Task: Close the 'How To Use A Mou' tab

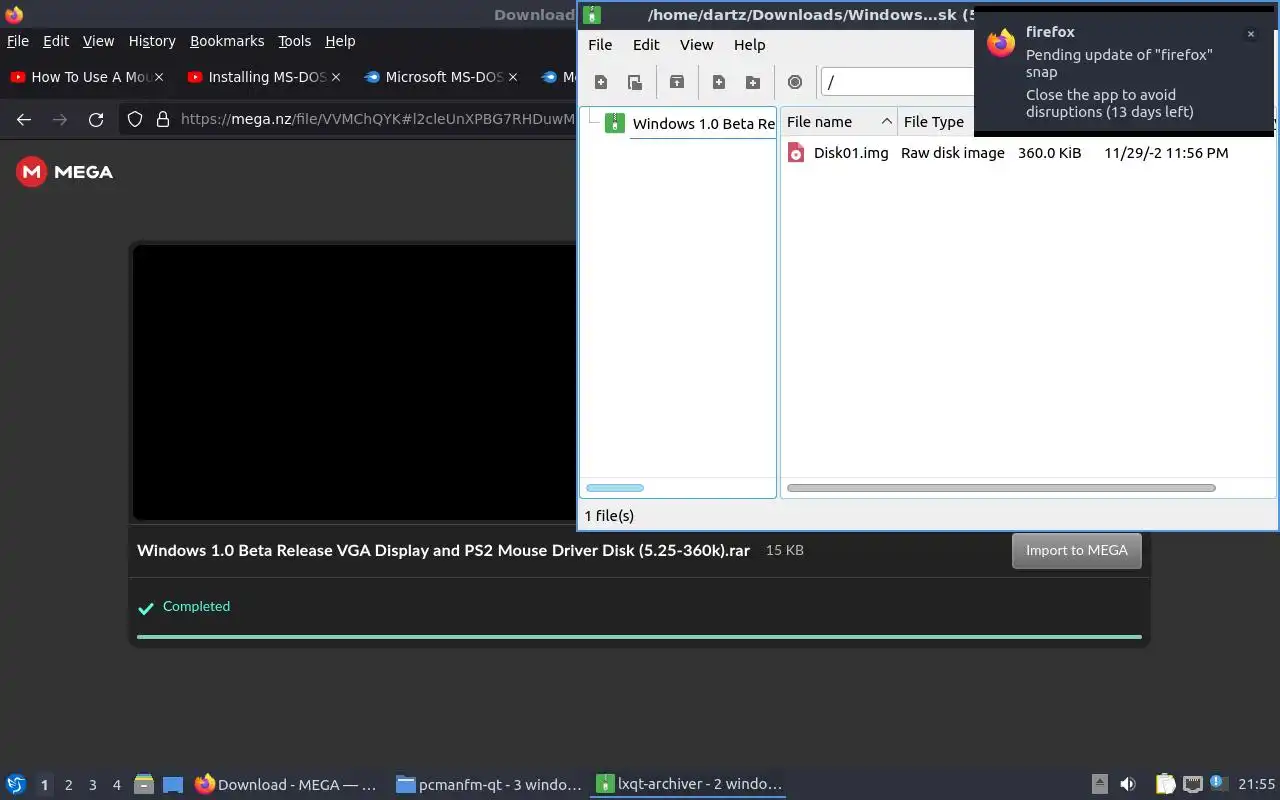Action: 158,77
